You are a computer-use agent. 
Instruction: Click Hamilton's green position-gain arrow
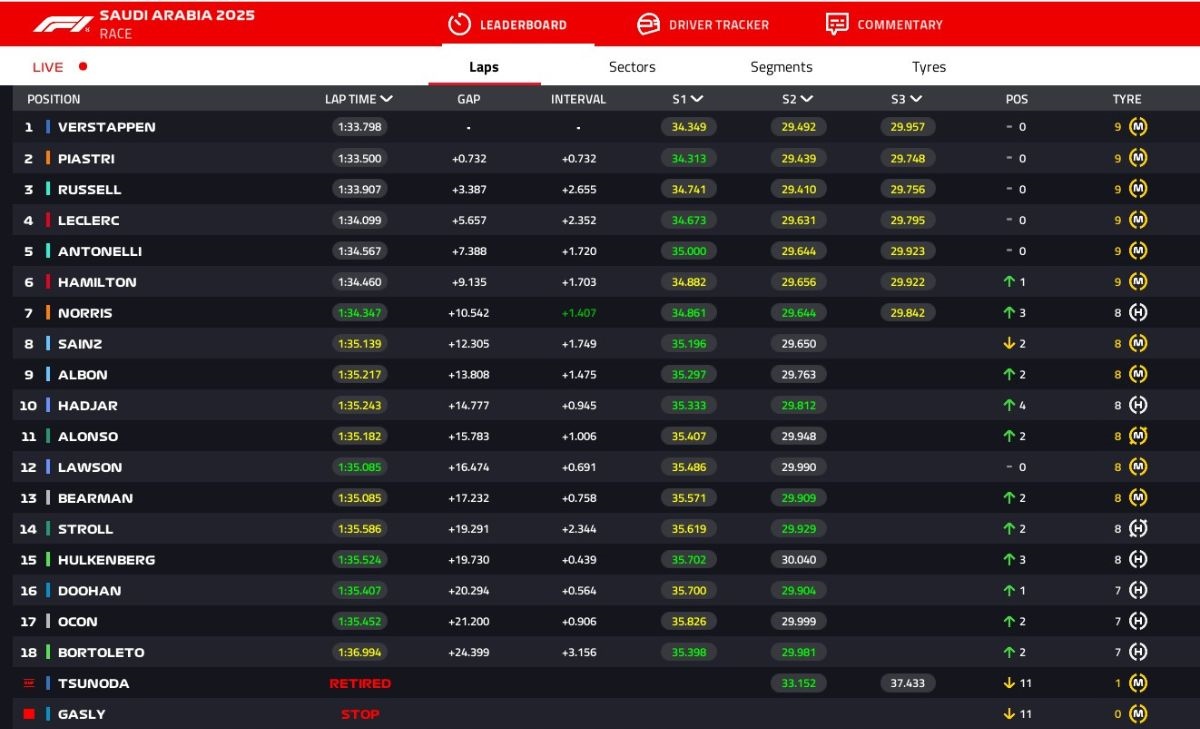click(1009, 282)
